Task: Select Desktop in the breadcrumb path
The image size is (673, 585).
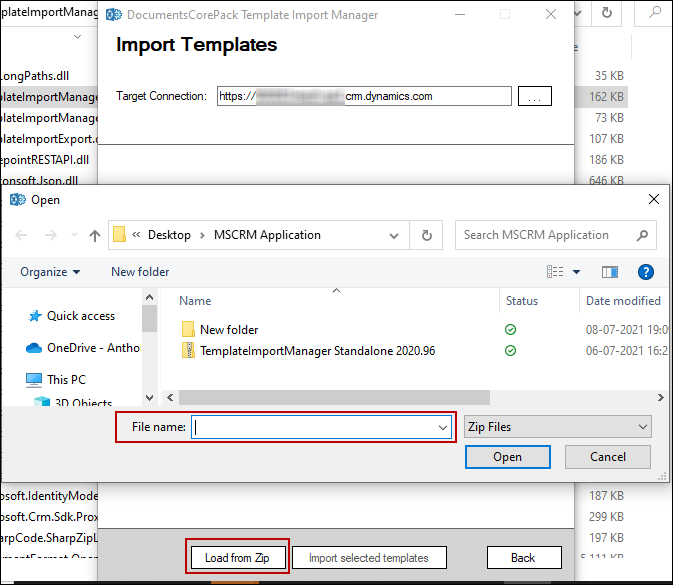Action: point(169,235)
